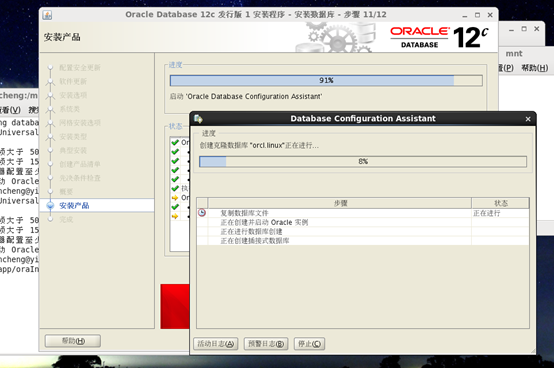This screenshot has width=554, height=368.
Task: Select the 复制数据库文件 row
Action: click(363, 213)
